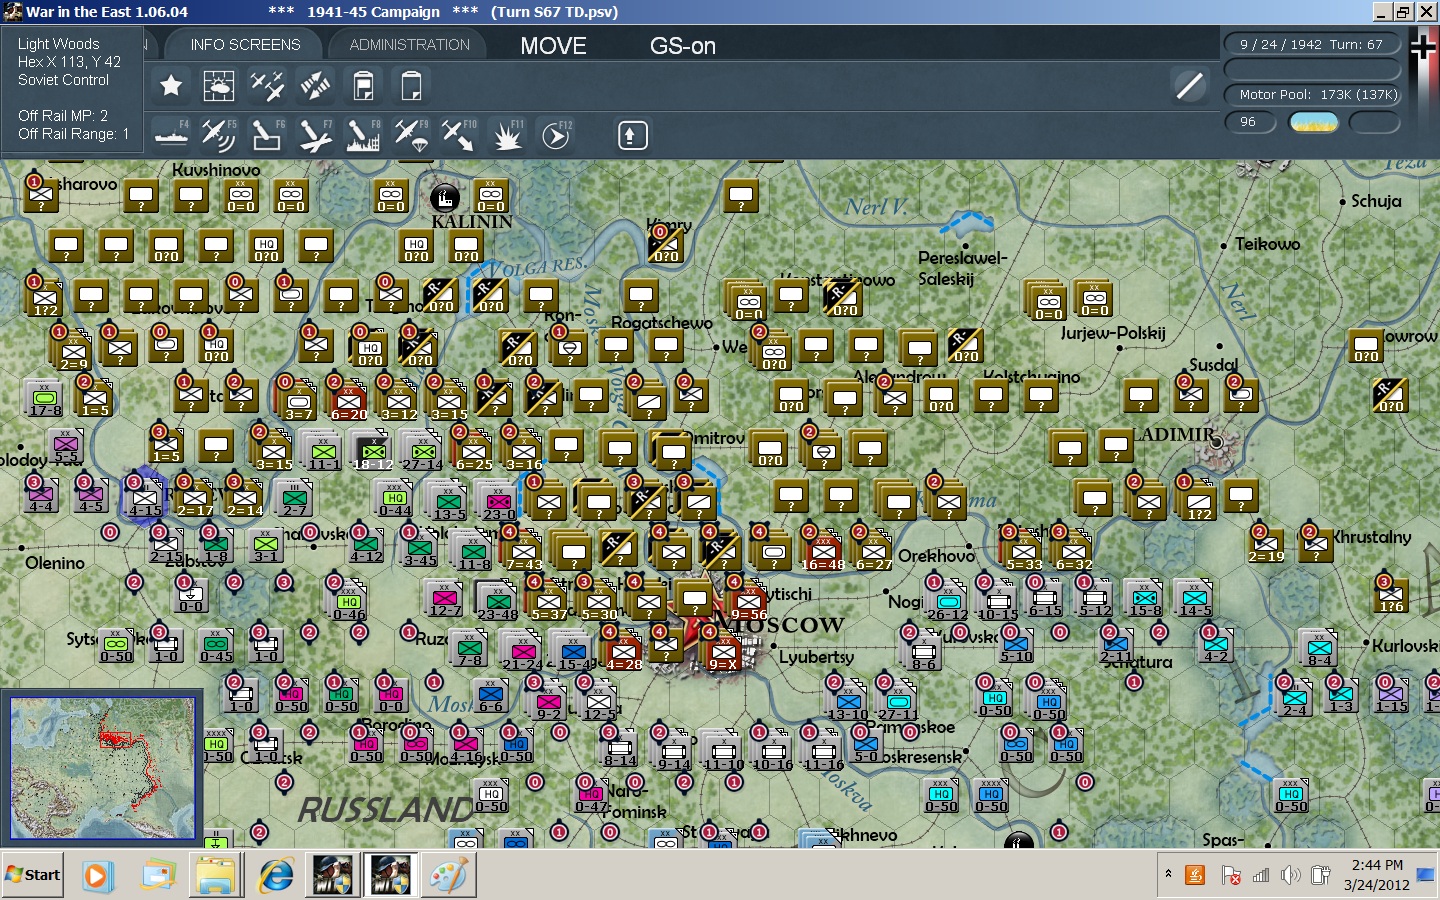Select the F5 air recon mode
Screen dimensions: 1440x900
pos(218,135)
